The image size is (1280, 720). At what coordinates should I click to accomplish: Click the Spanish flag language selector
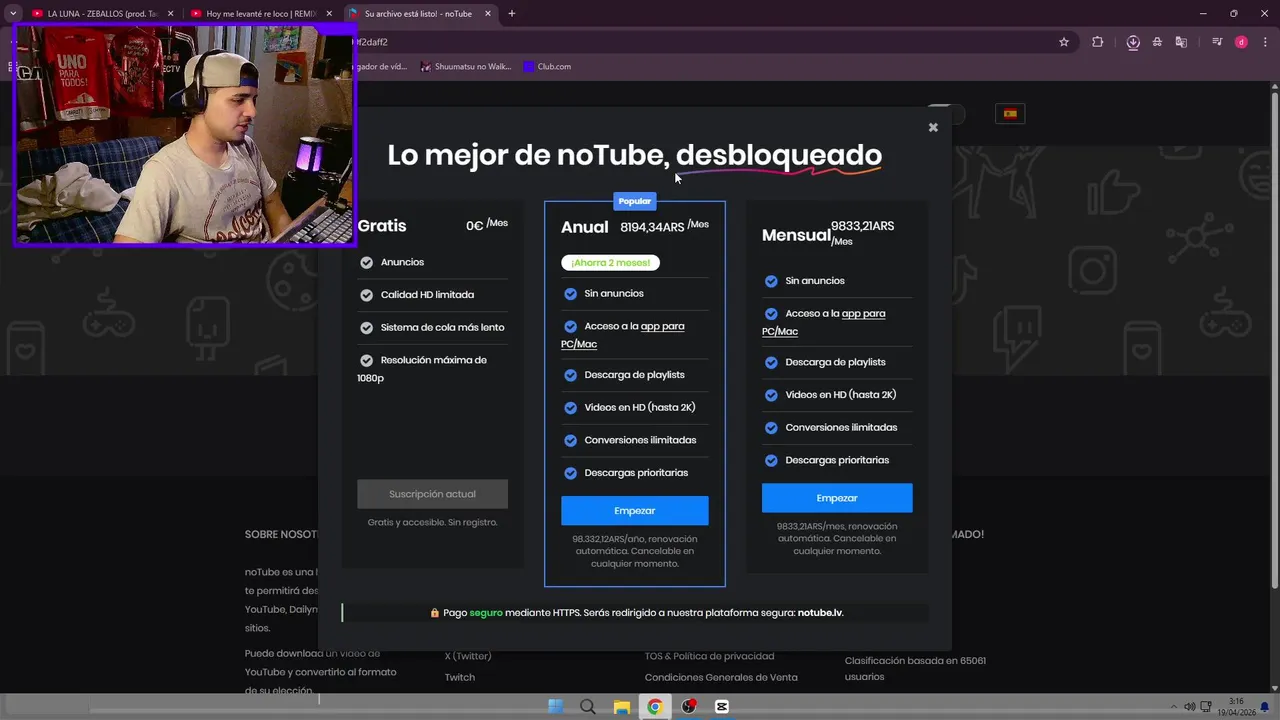1010,114
